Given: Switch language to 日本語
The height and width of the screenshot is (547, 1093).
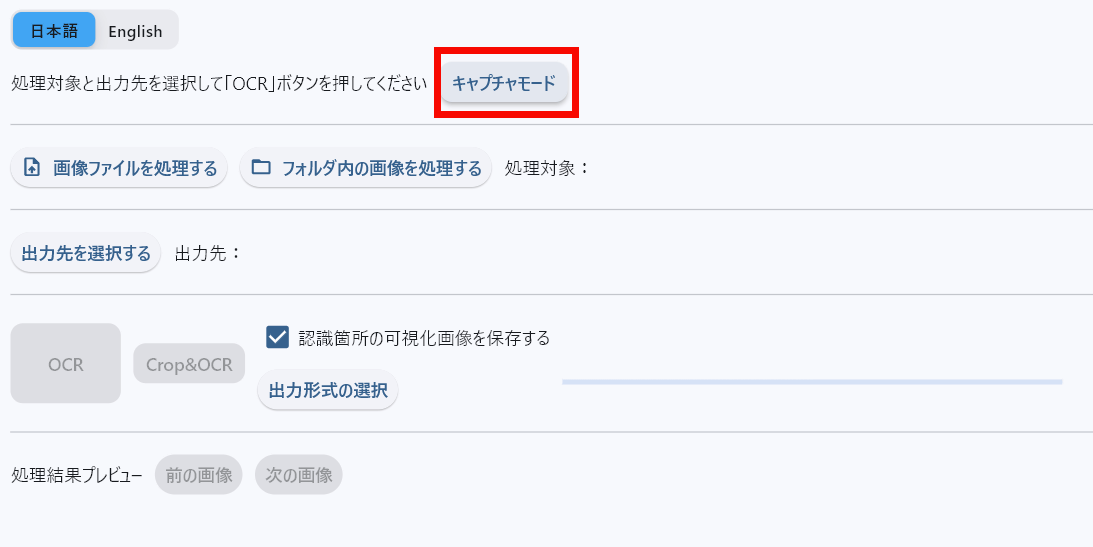Looking at the screenshot, I should click(x=54, y=30).
